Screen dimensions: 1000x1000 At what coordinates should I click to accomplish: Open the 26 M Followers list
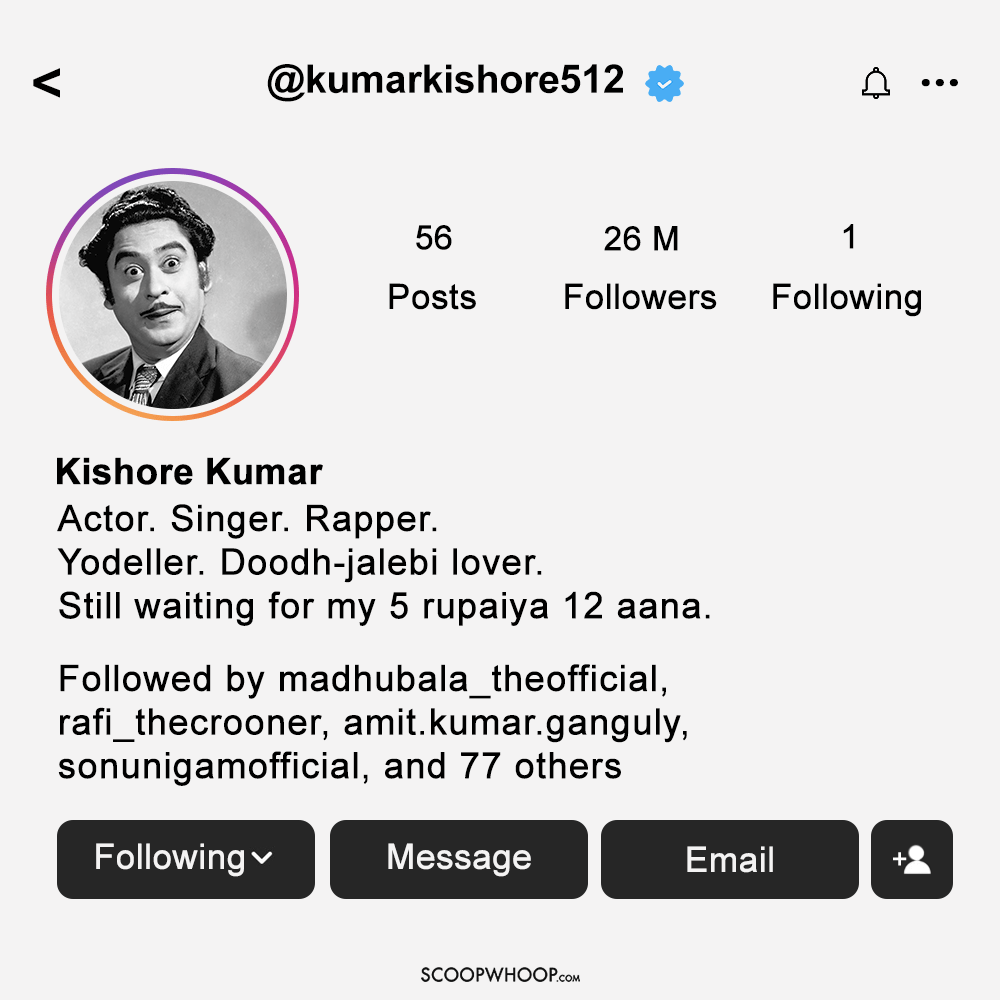pyautogui.click(x=640, y=267)
